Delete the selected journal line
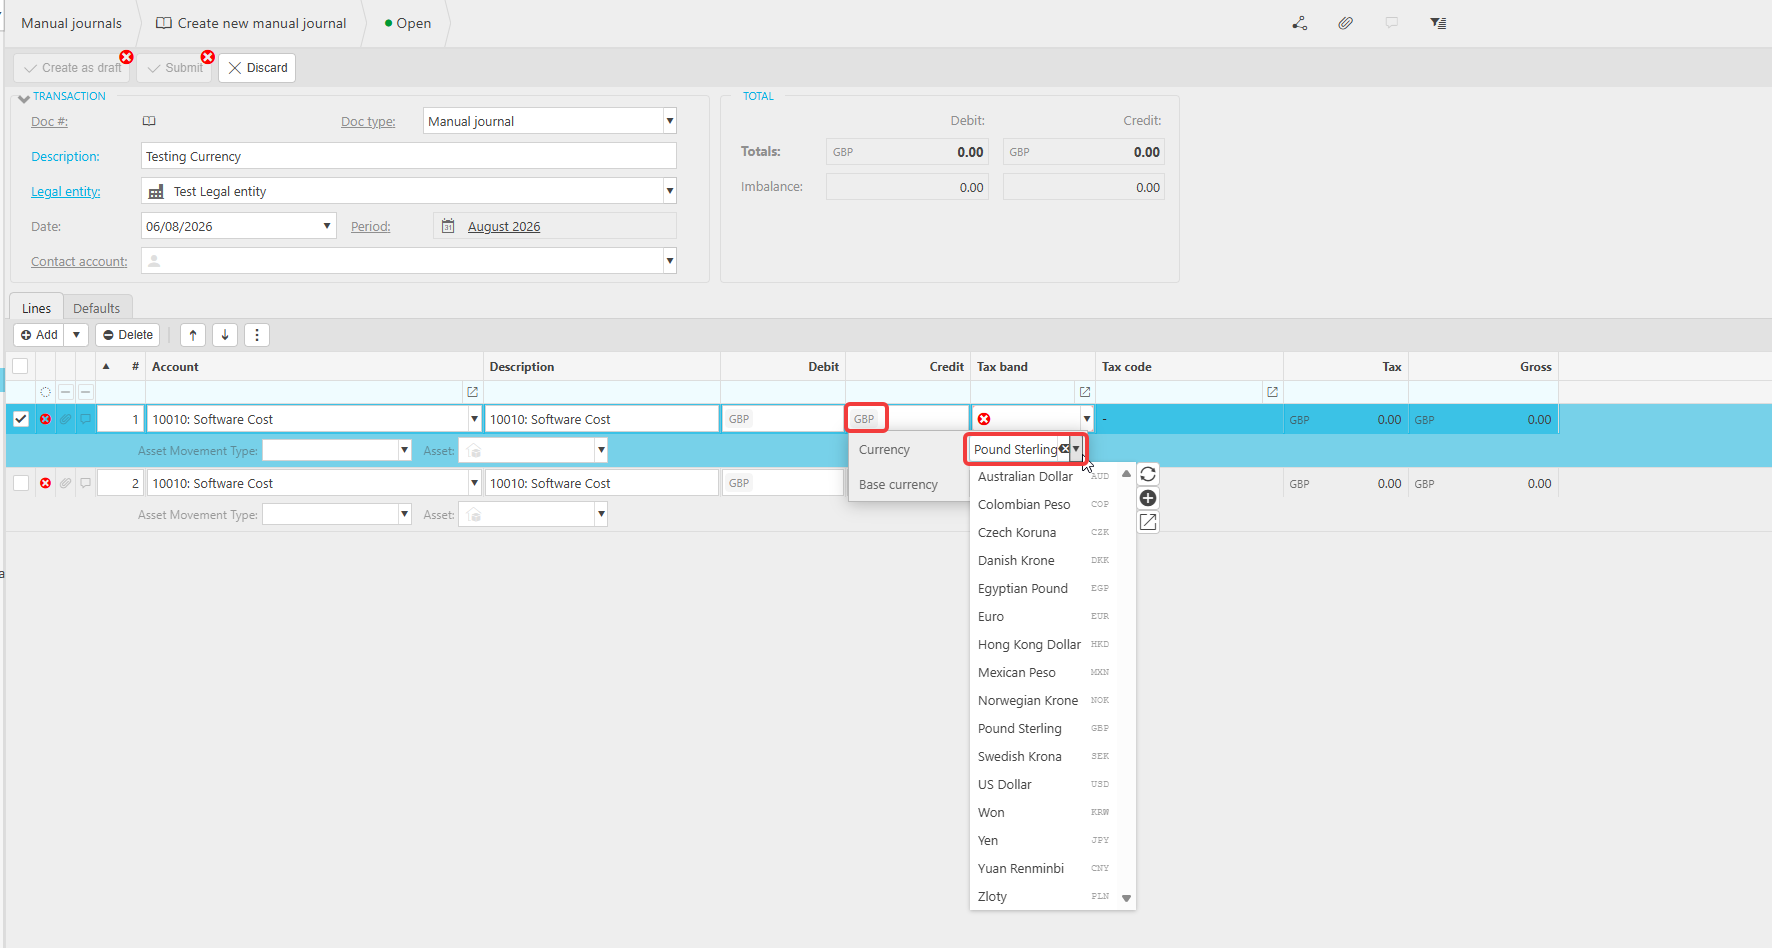Image resolution: width=1772 pixels, height=948 pixels. coord(128,335)
